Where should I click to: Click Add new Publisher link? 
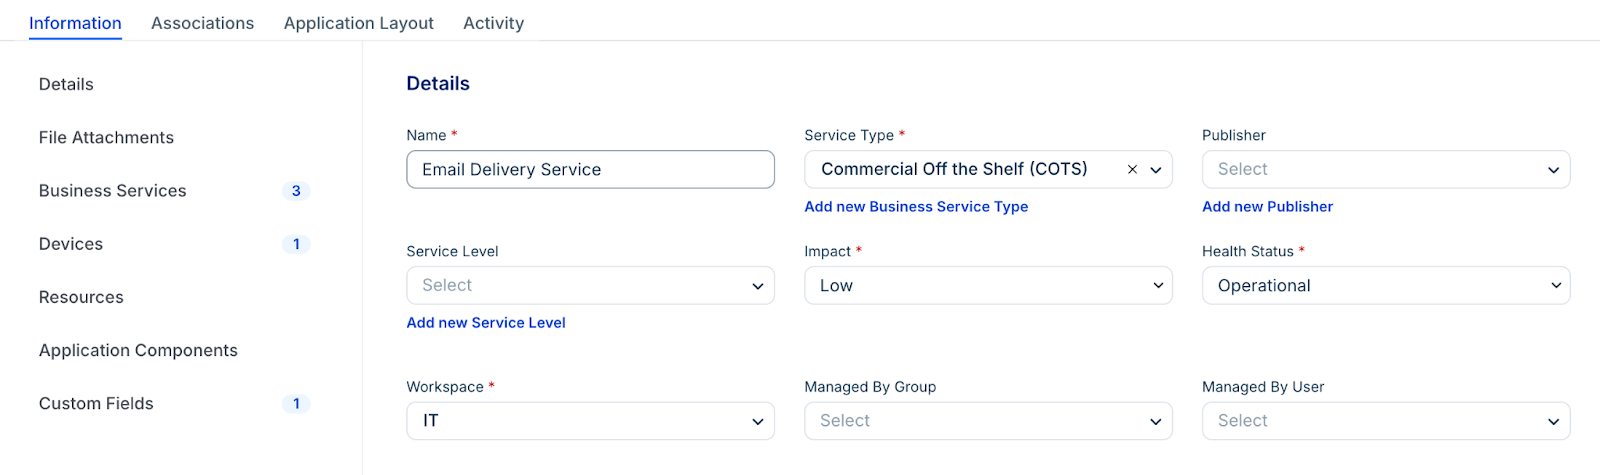1267,207
